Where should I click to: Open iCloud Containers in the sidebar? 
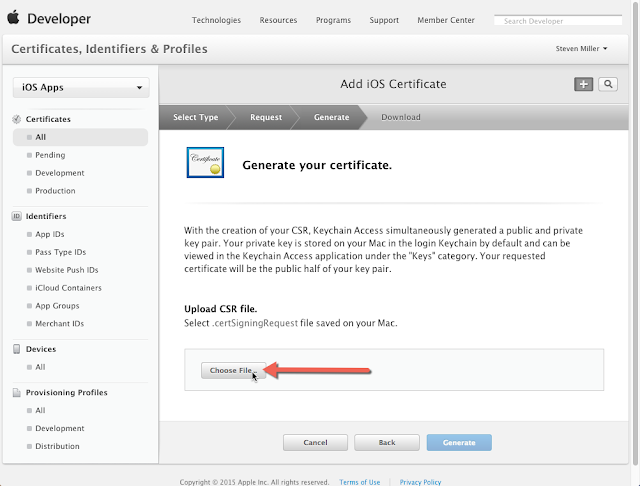click(68, 288)
